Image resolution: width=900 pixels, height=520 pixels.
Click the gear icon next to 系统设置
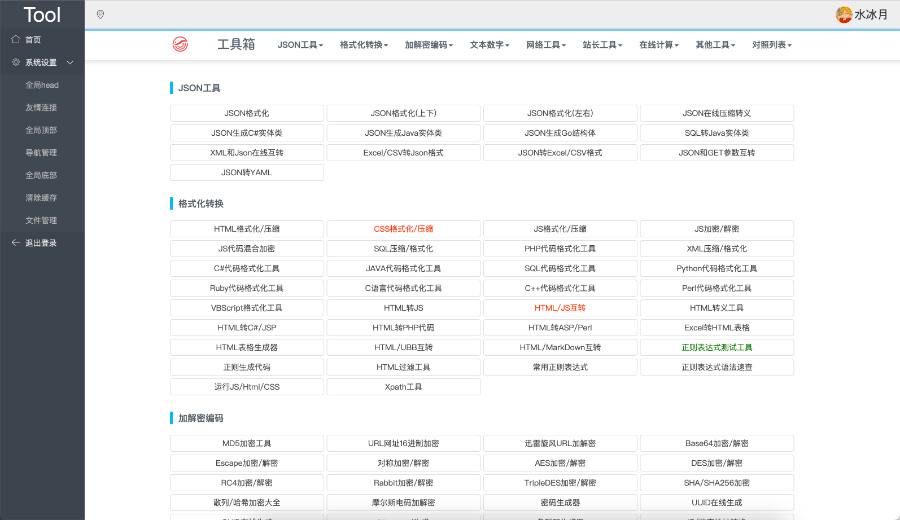click(x=15, y=62)
